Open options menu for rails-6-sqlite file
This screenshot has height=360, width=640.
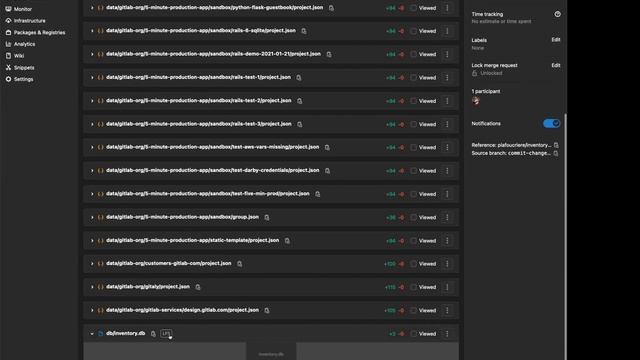coord(447,31)
